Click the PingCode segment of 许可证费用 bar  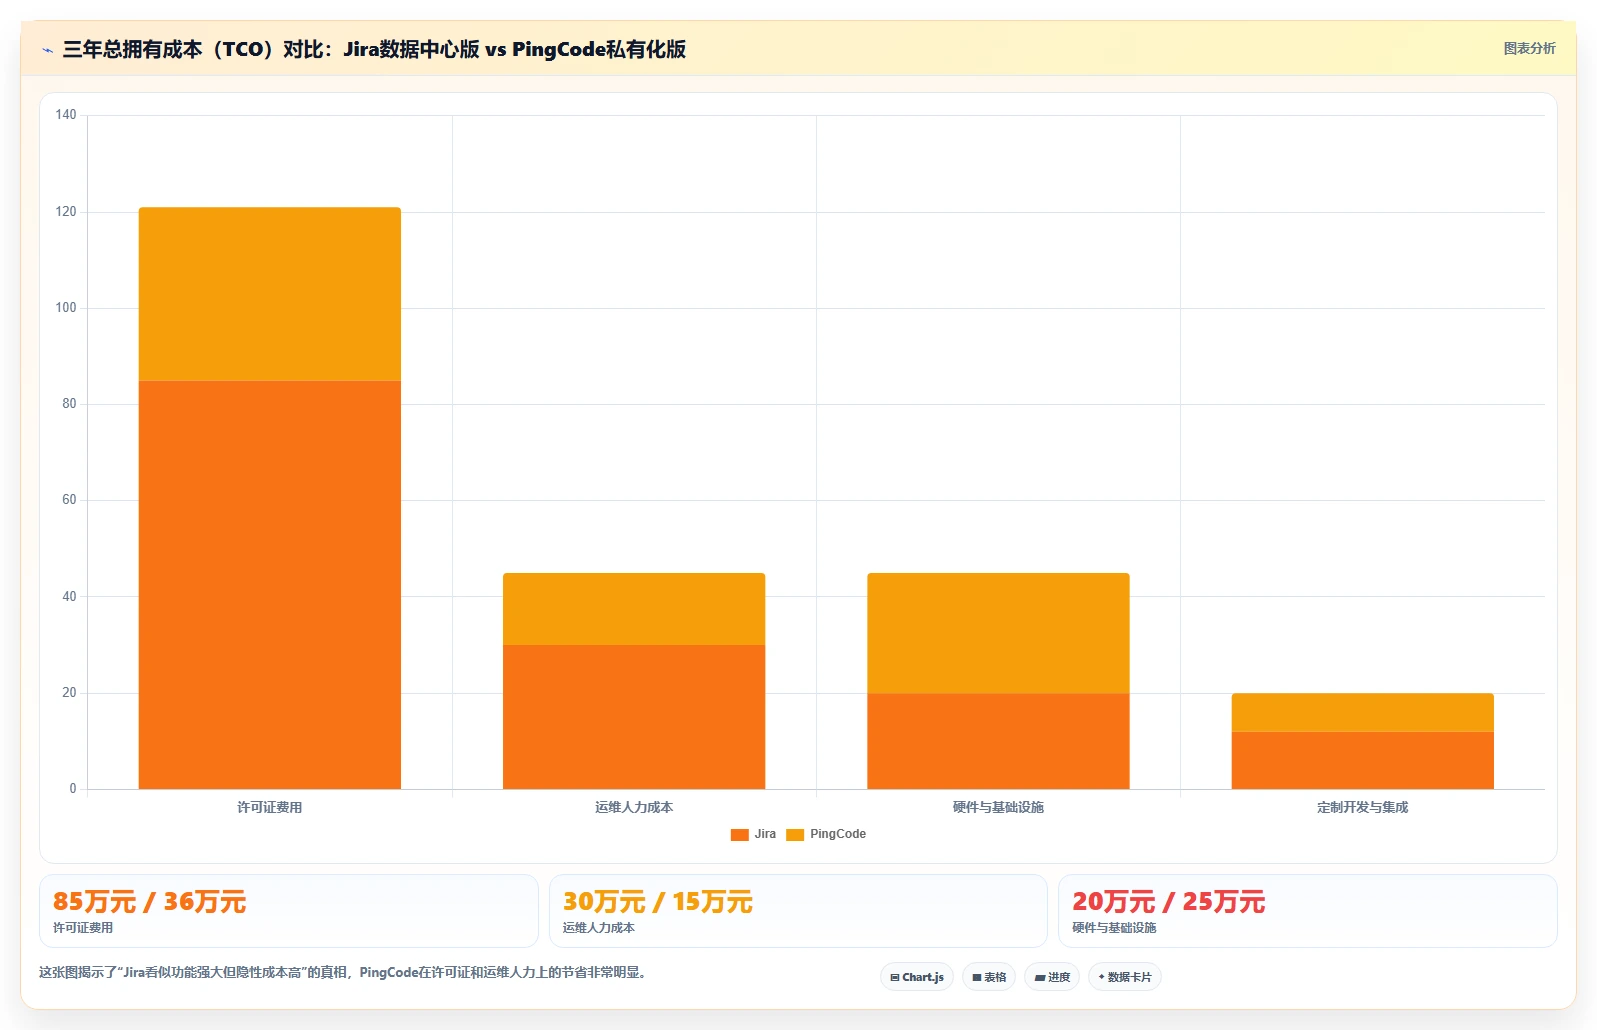tap(270, 294)
